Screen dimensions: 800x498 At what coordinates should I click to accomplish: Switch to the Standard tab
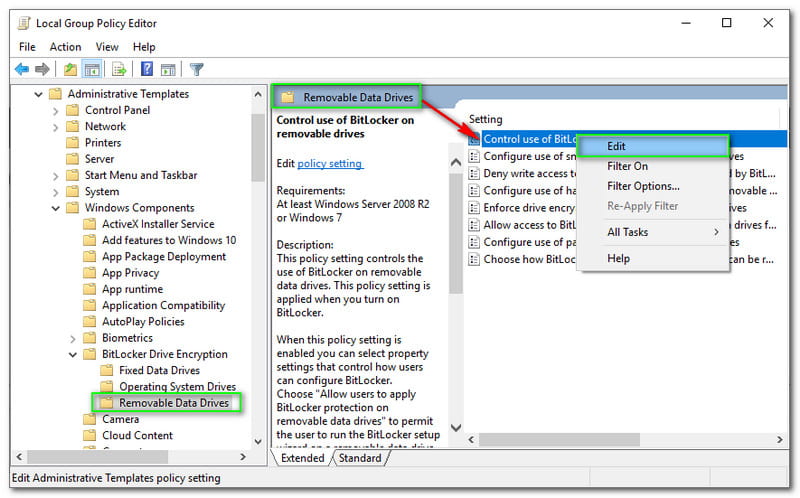click(x=360, y=458)
